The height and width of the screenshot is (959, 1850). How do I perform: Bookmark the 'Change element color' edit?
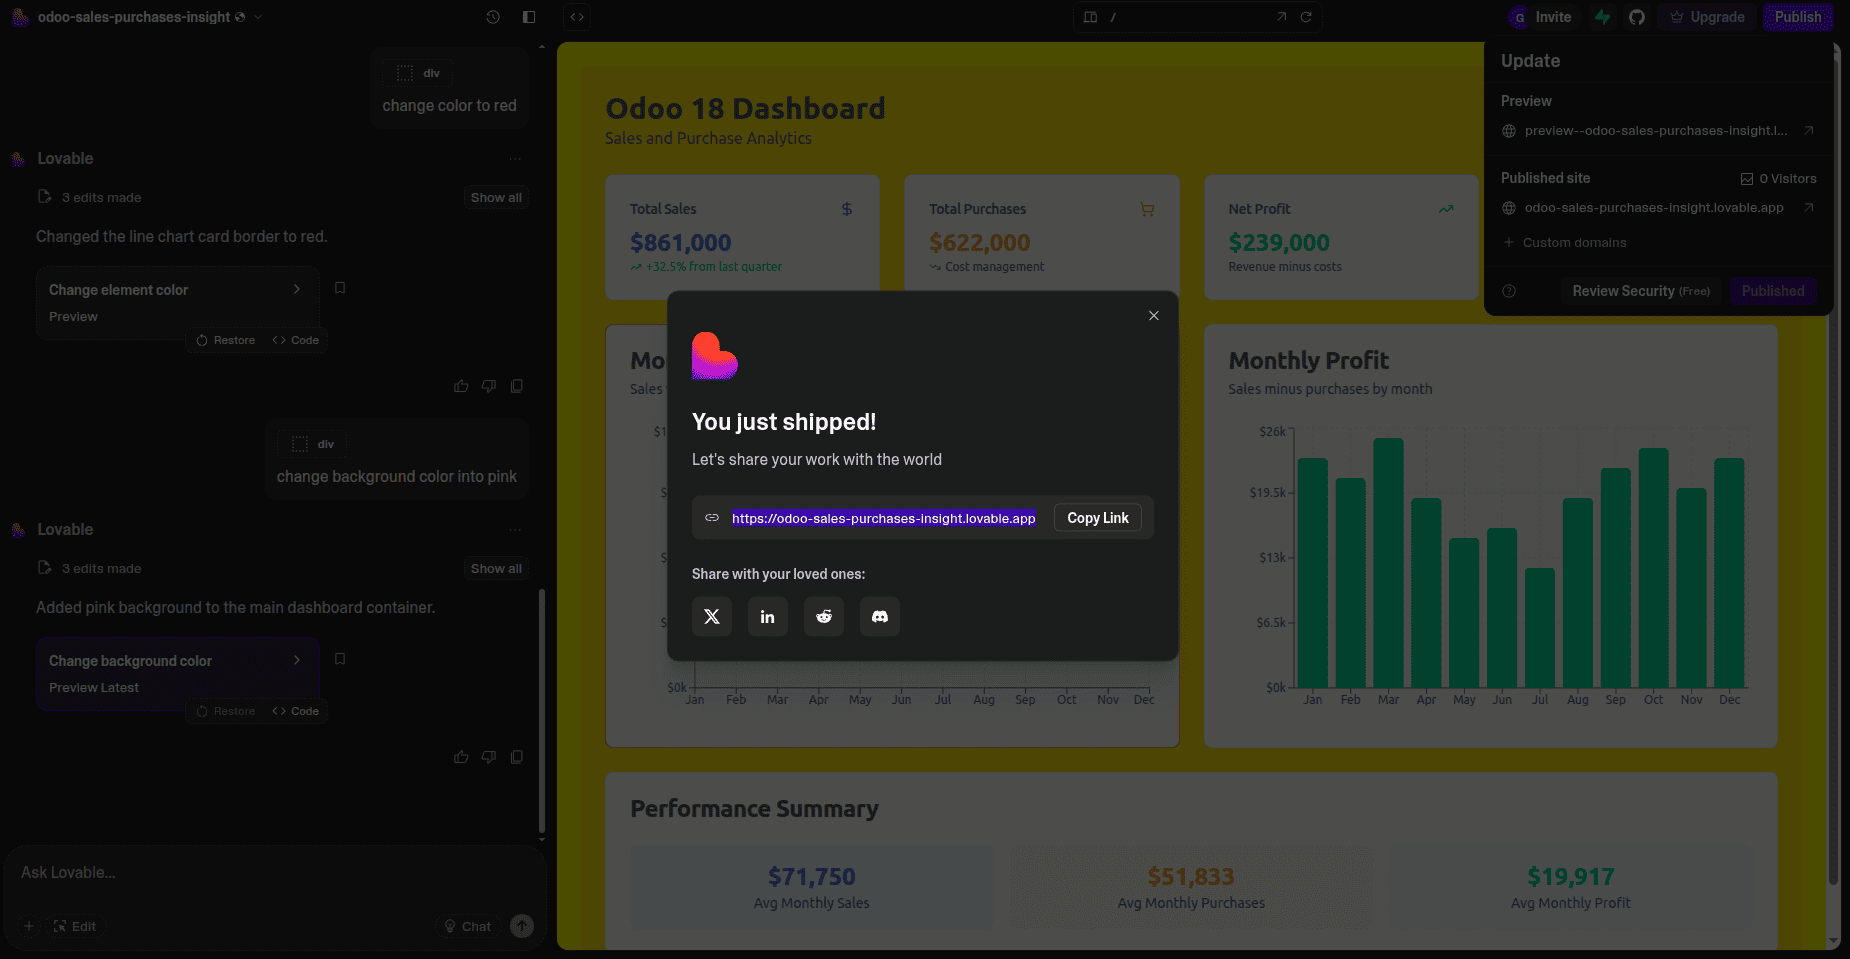coord(340,288)
